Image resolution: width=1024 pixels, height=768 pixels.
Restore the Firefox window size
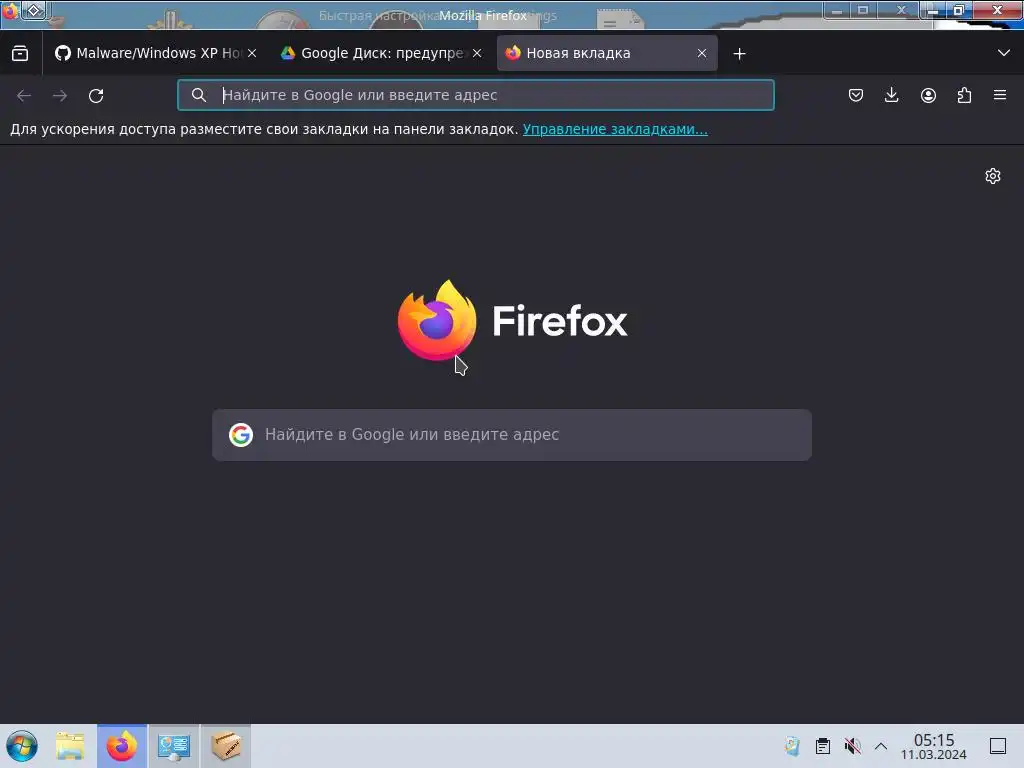click(x=959, y=10)
